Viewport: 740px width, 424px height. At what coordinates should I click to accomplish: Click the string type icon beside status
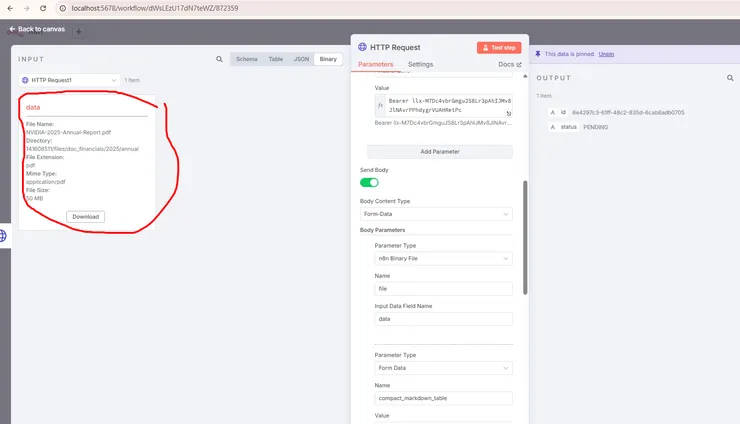click(553, 127)
